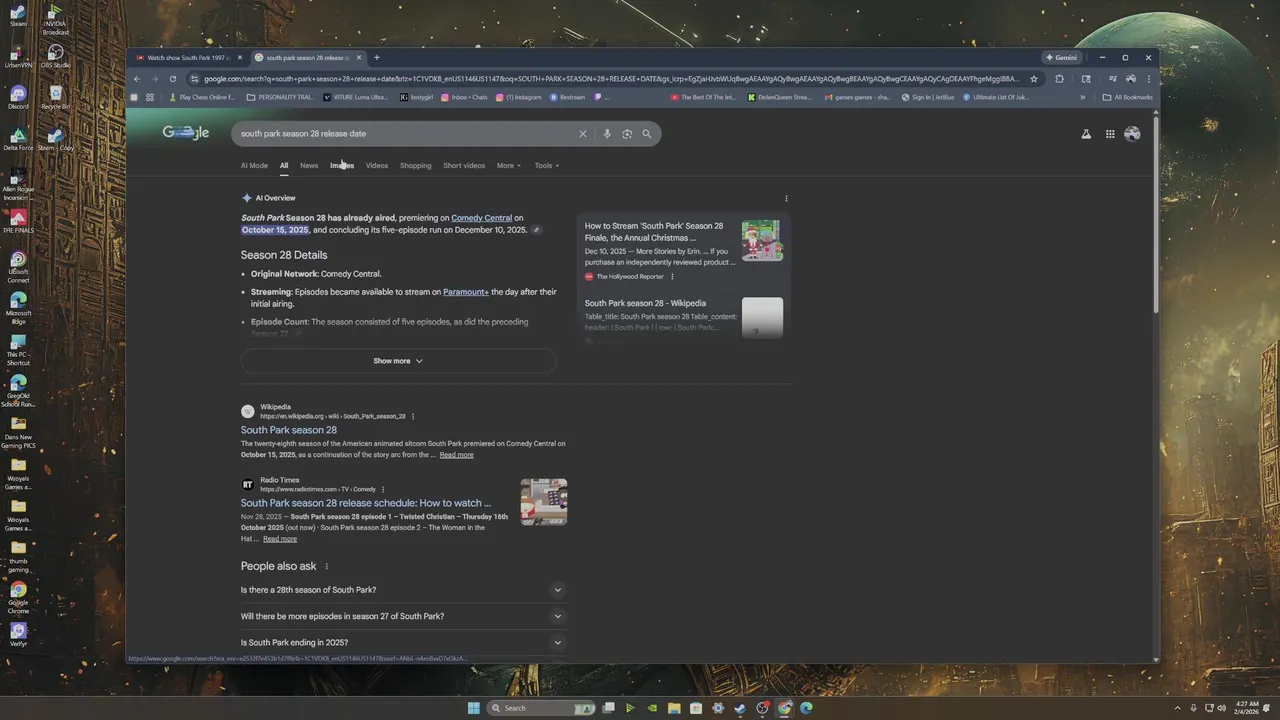Open Hollywood Reporter 'How to Stream' article
Image resolution: width=1280 pixels, height=720 pixels.
(654, 232)
